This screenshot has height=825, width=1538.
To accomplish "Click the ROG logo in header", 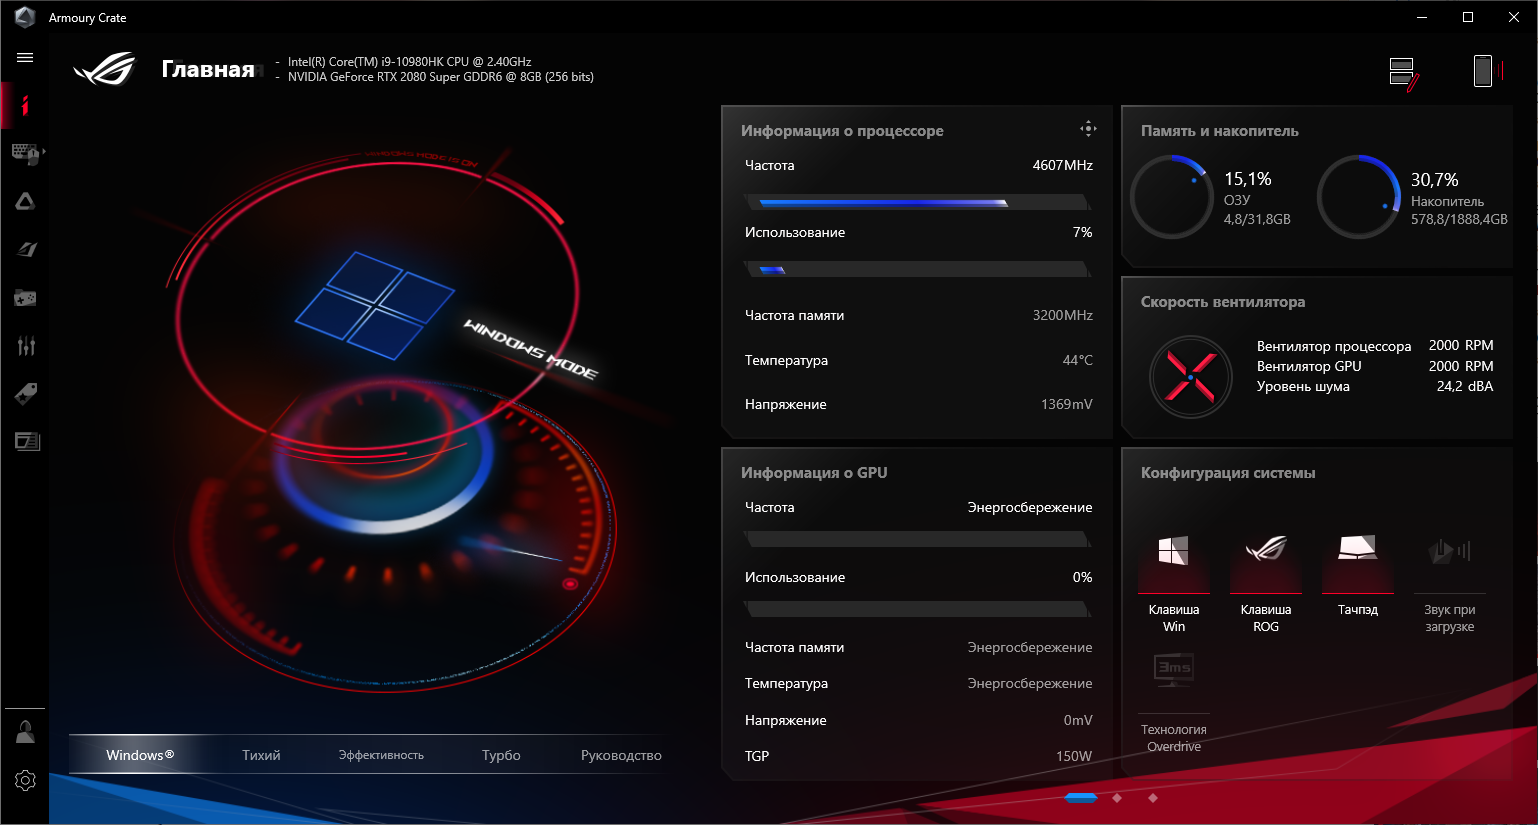I will 104,68.
